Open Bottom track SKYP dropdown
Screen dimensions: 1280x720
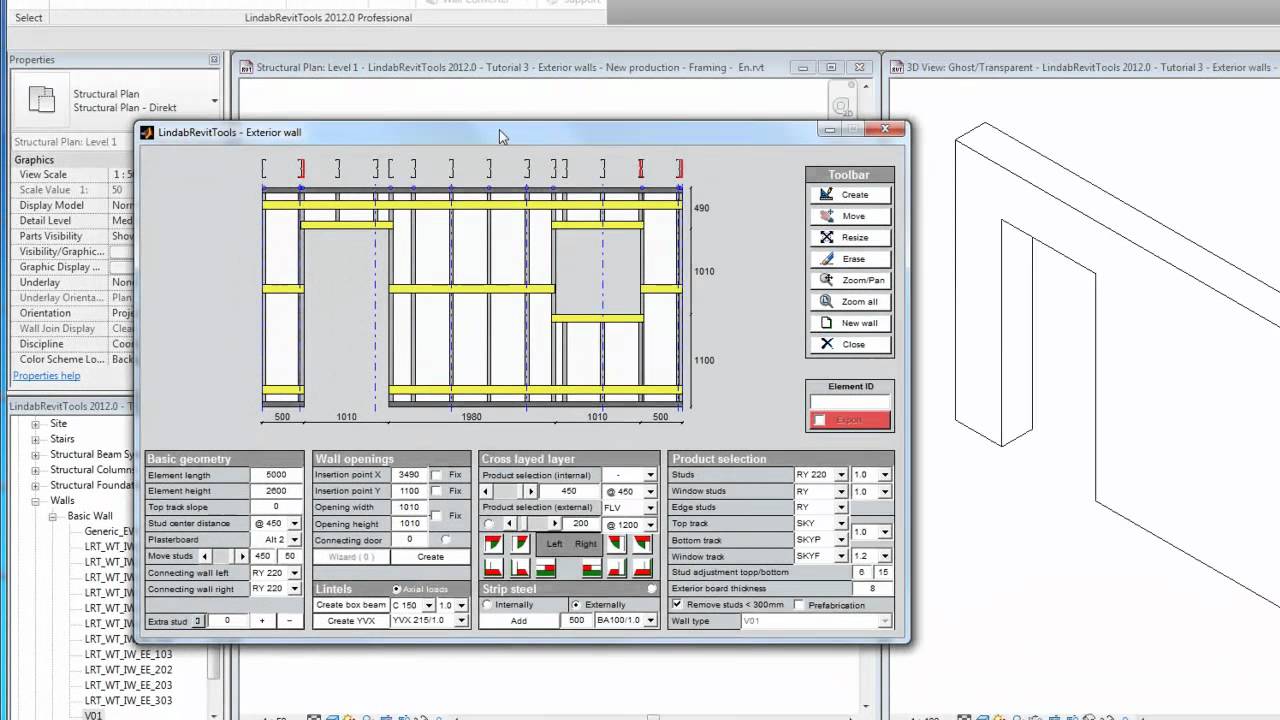click(841, 540)
